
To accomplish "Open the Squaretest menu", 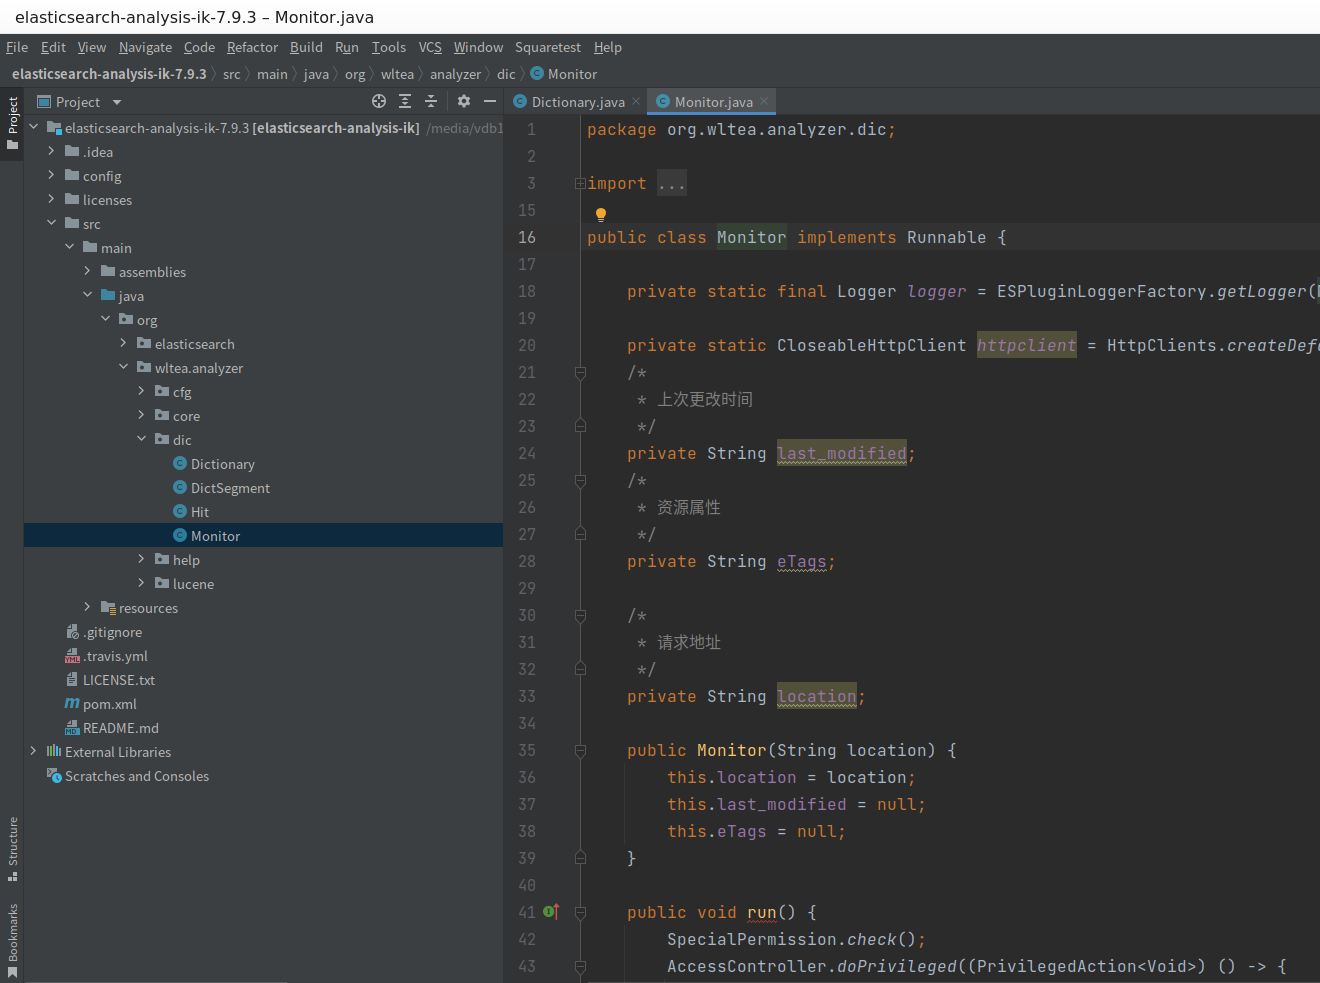I will (548, 47).
